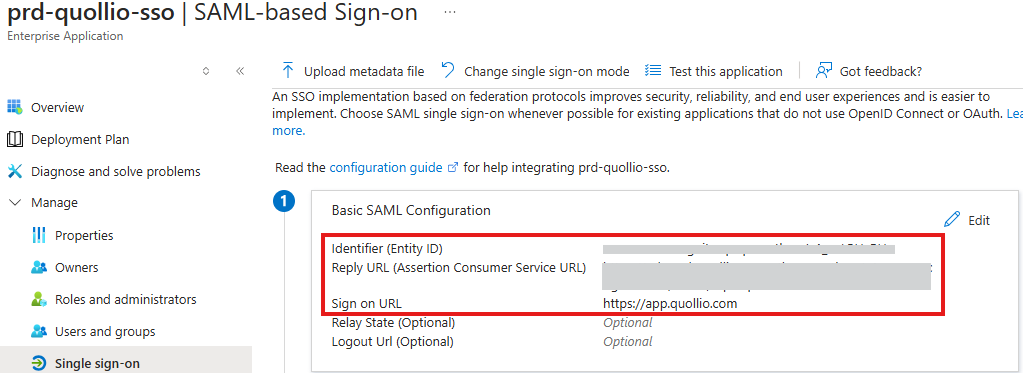Image resolution: width=1023 pixels, height=373 pixels.
Task: Open the ellipsis more options beside title
Action: pyautogui.click(x=450, y=12)
